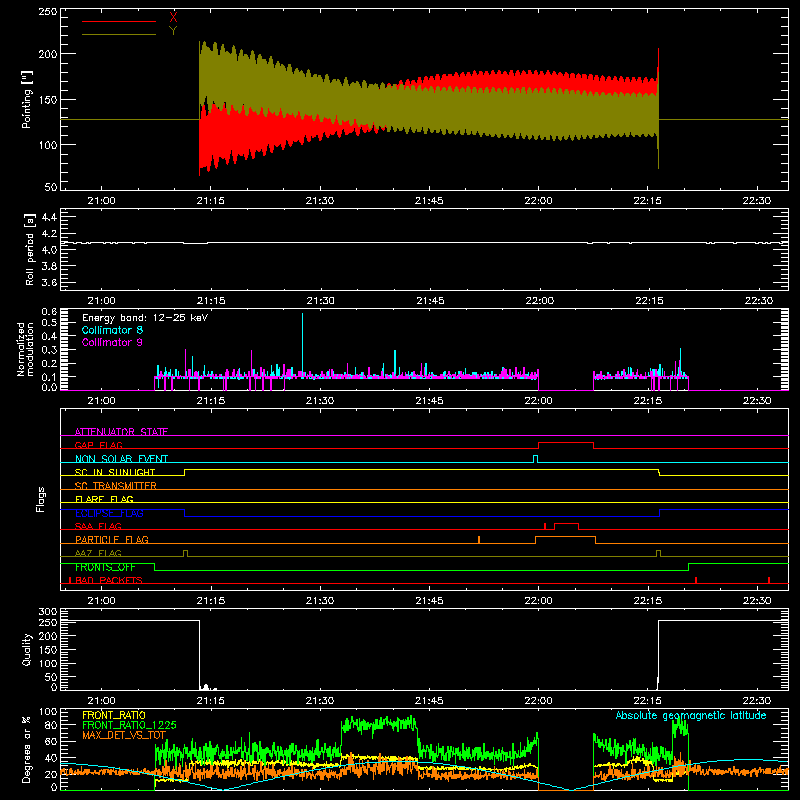Click the 21:30 tick under the Flags plot
This screenshot has width=800, height=800.
tap(320, 601)
